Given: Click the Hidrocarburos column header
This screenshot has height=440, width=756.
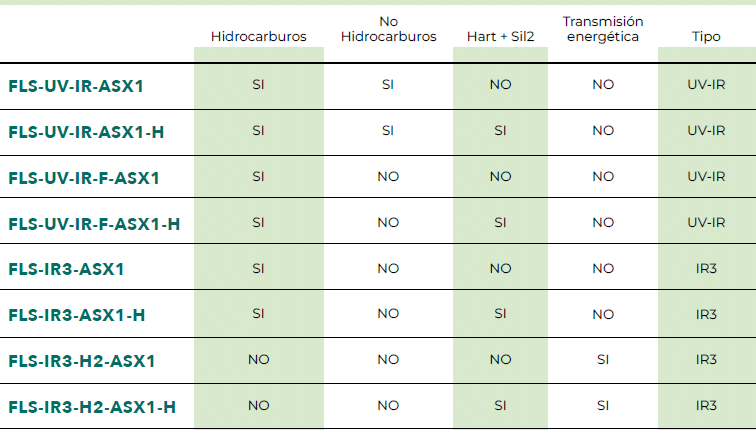Looking at the screenshot, I should [258, 36].
